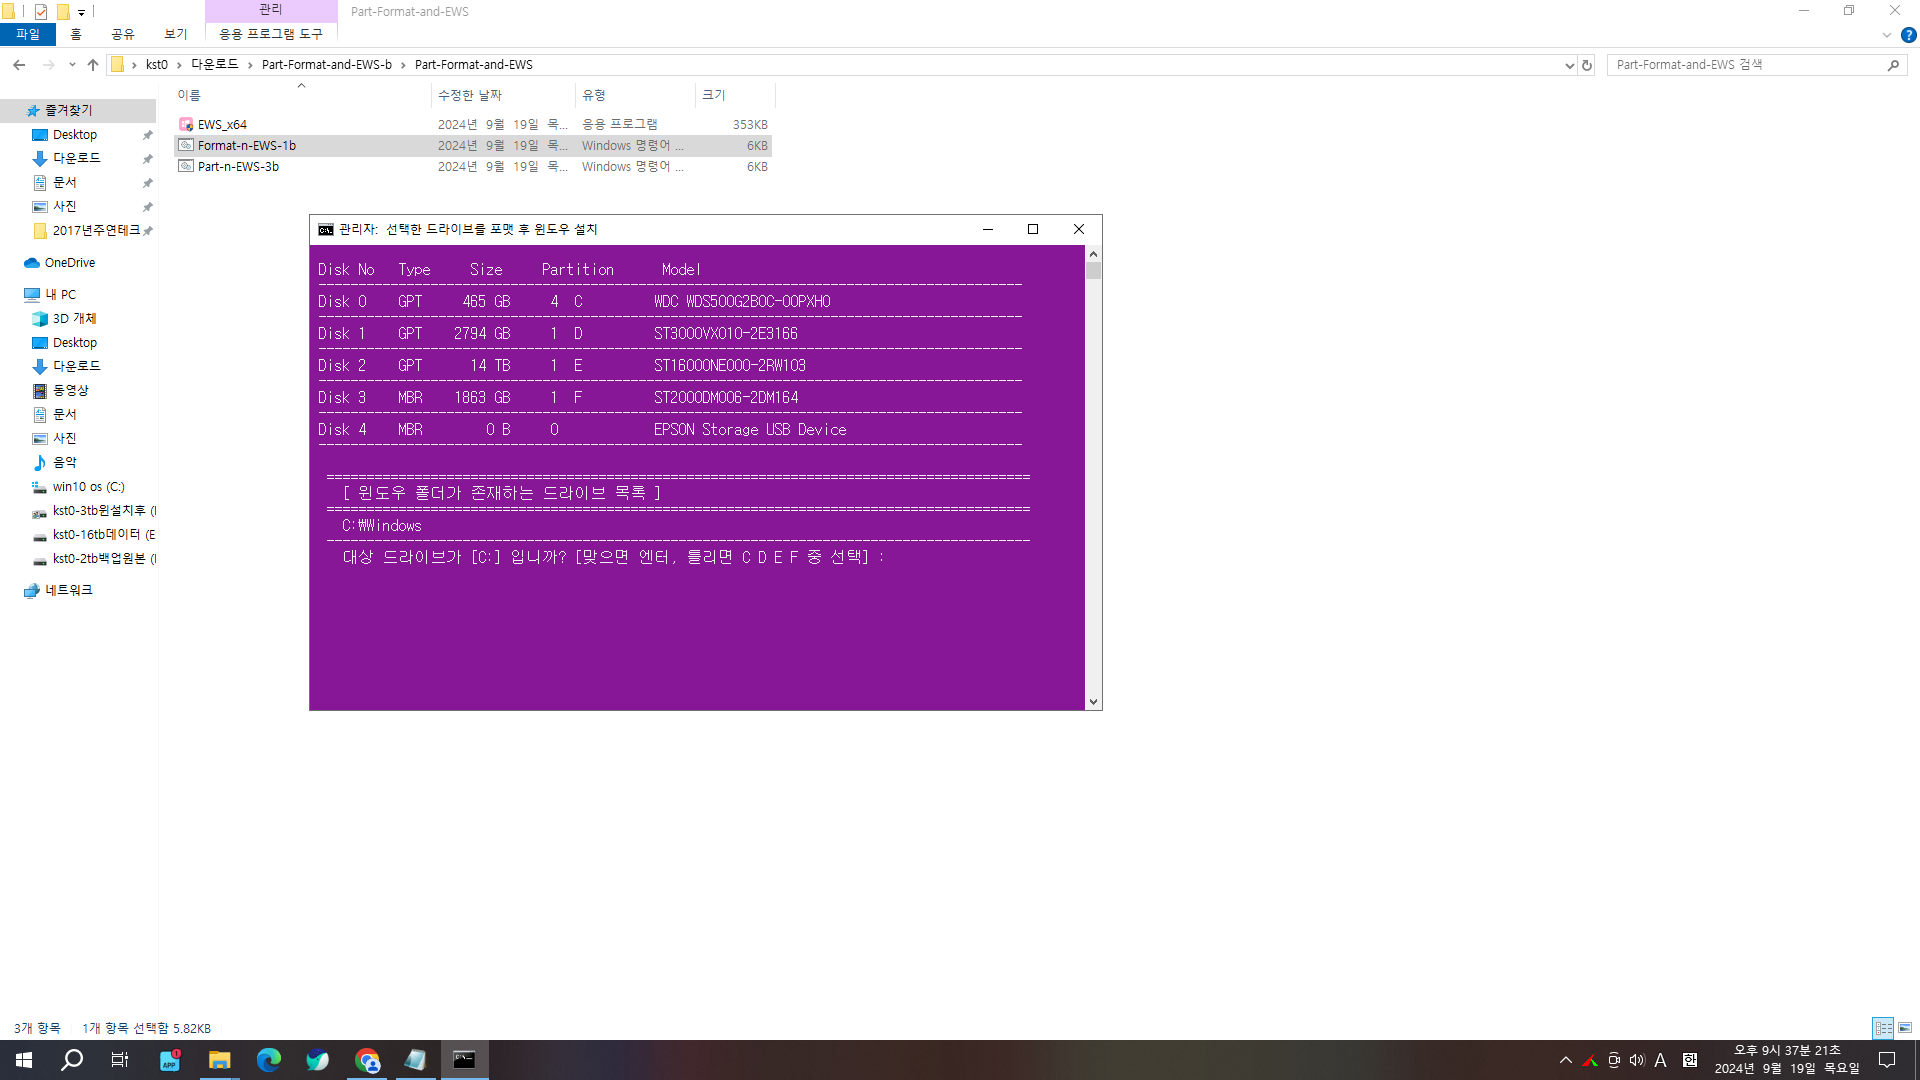Open console window system menu icon
This screenshot has width=1920, height=1080.
[326, 230]
